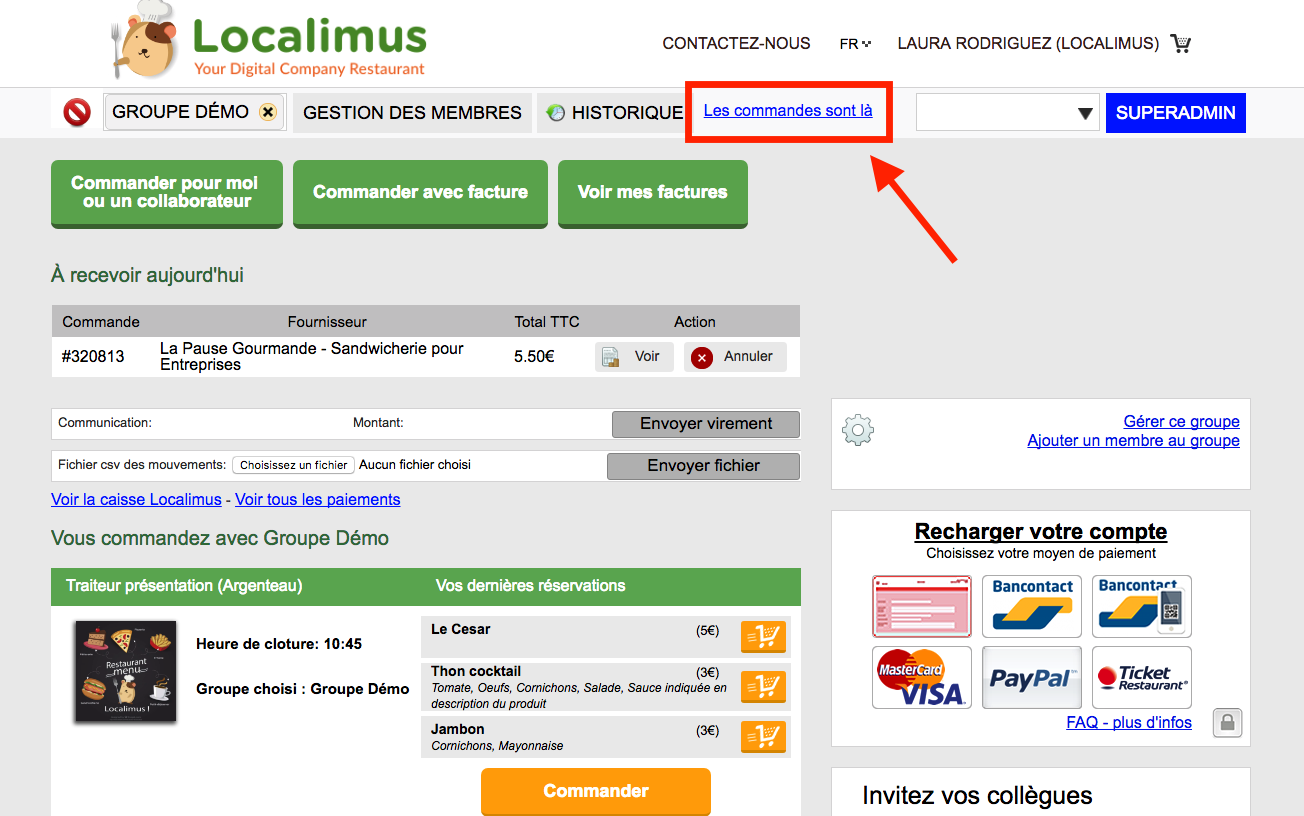The width and height of the screenshot is (1304, 816).
Task: Click Traiteur présentation (Argenteau) header
Action: (184, 586)
